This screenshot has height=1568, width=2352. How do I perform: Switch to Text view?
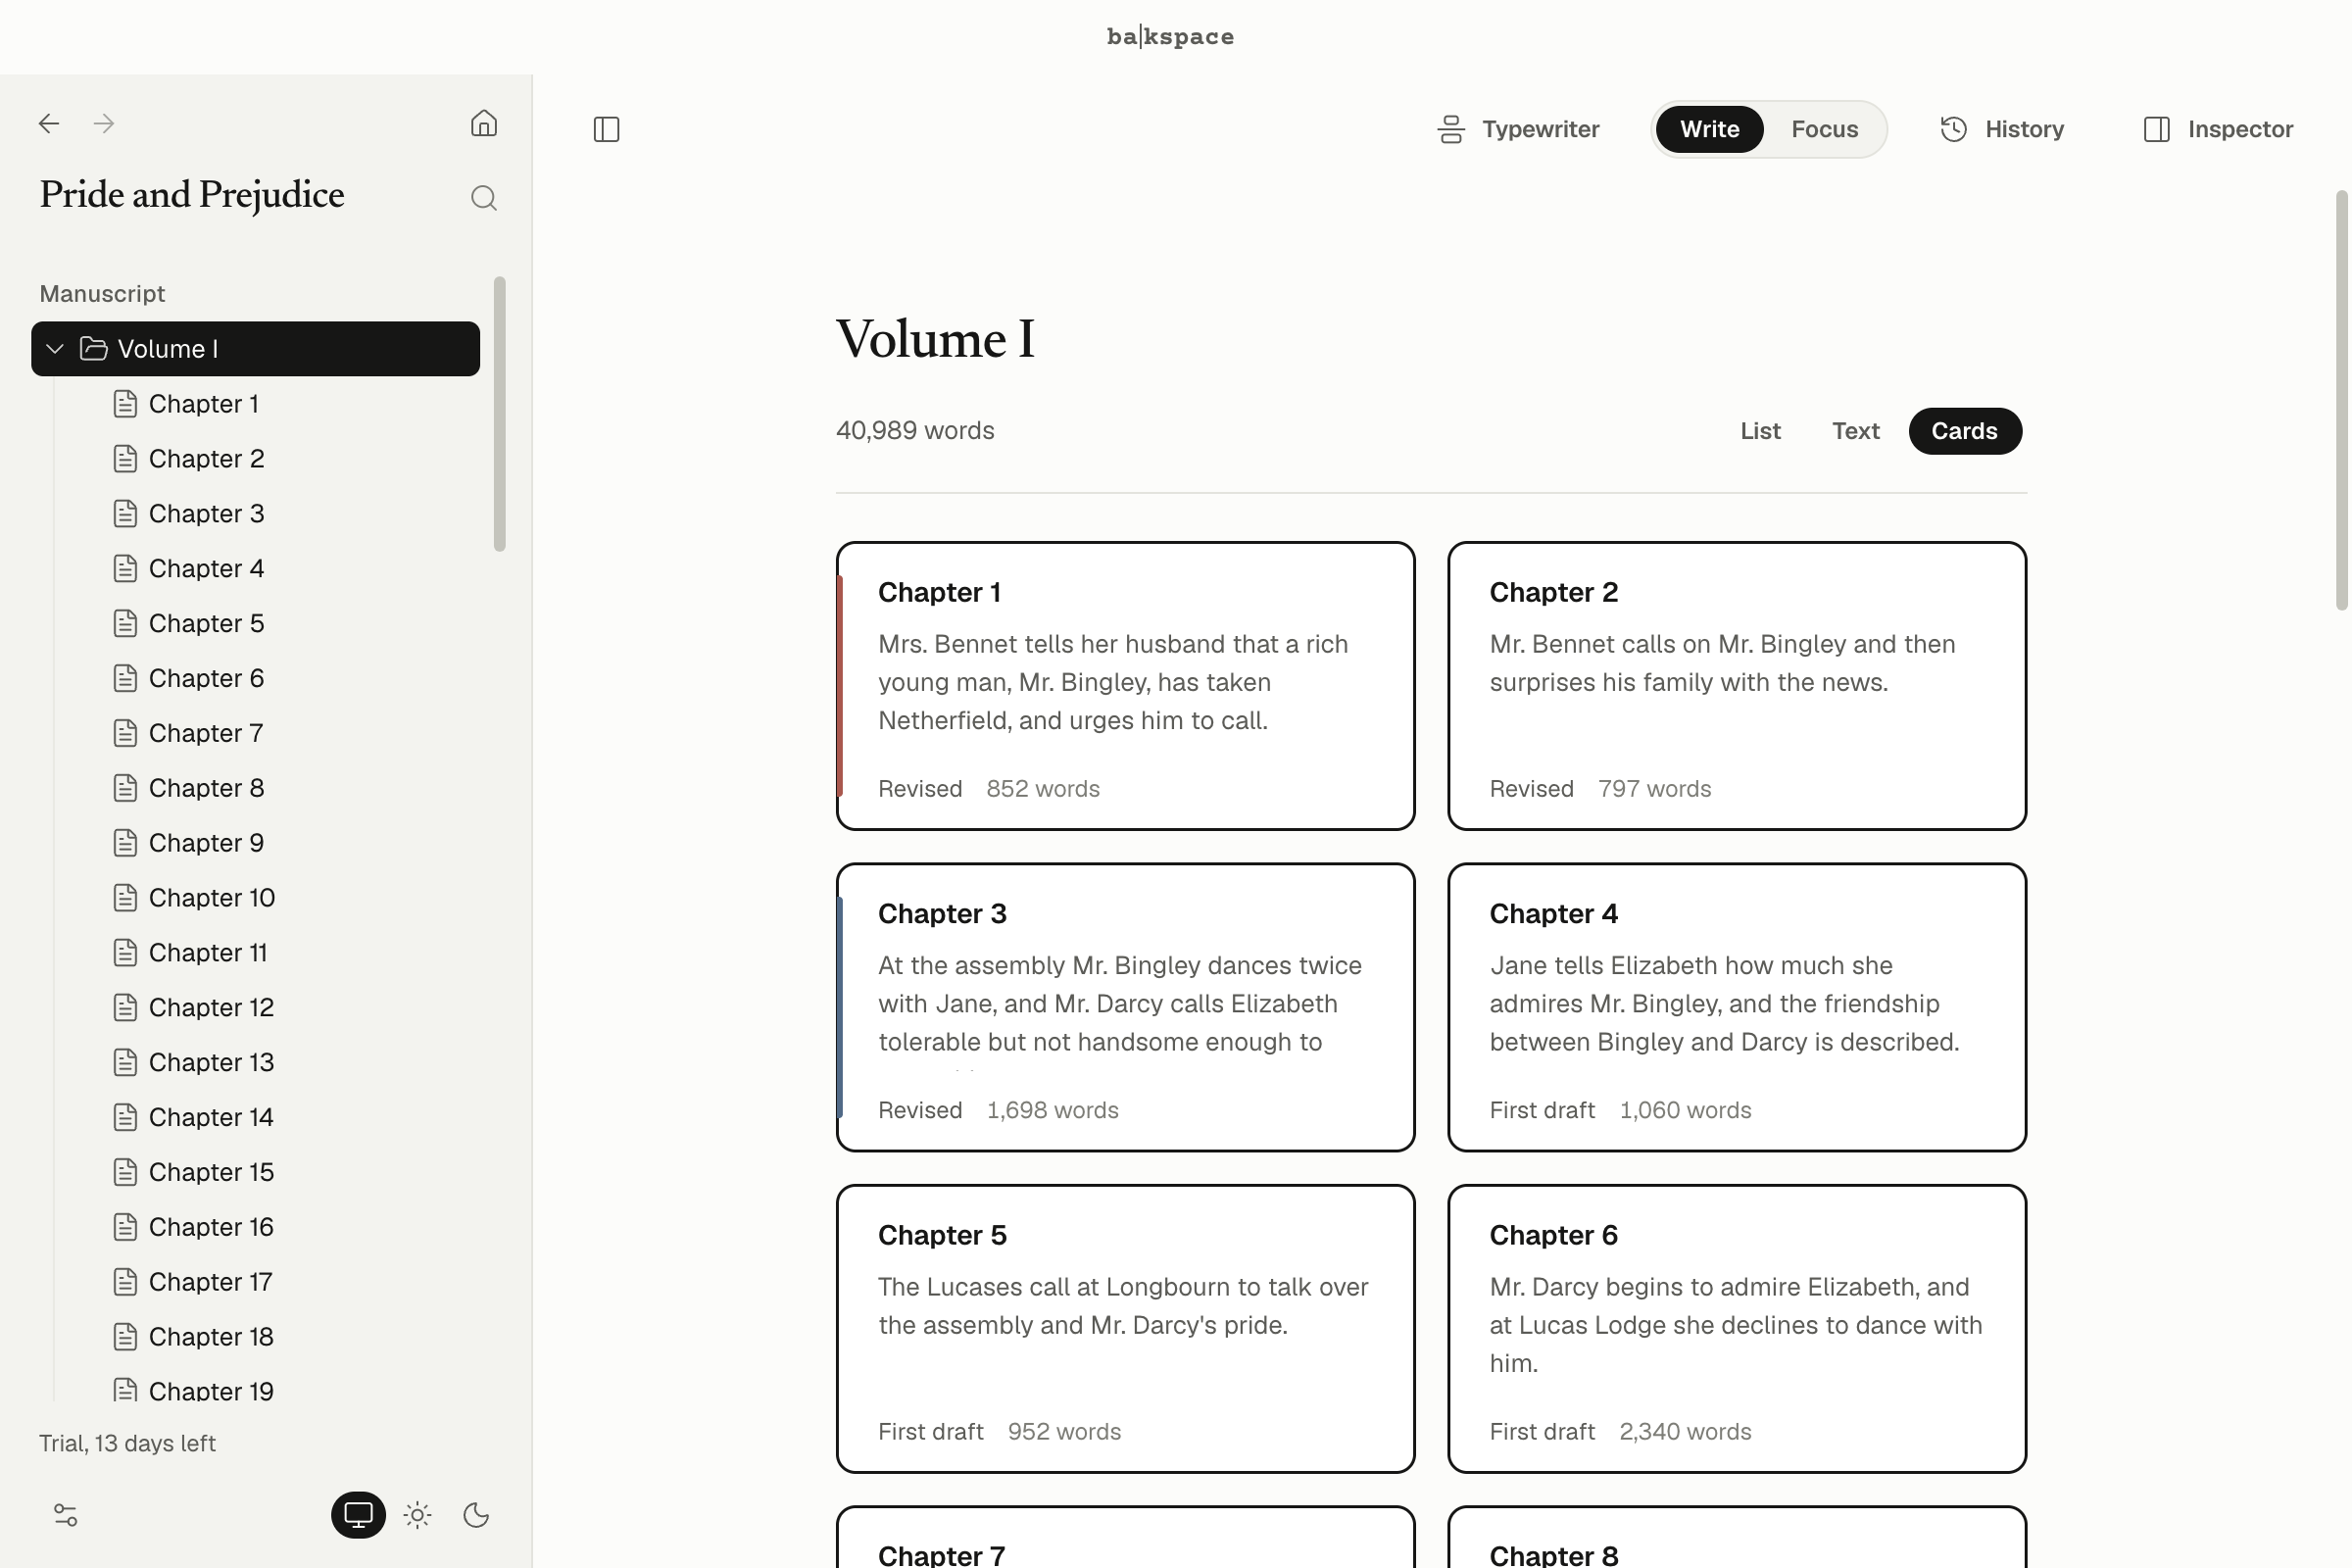pyautogui.click(x=1855, y=431)
